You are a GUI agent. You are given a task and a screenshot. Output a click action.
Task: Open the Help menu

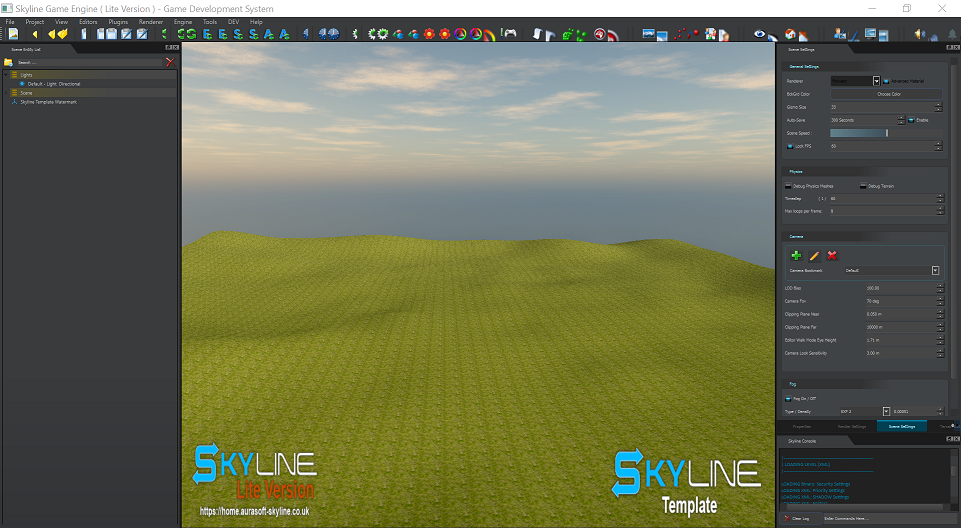[256, 22]
